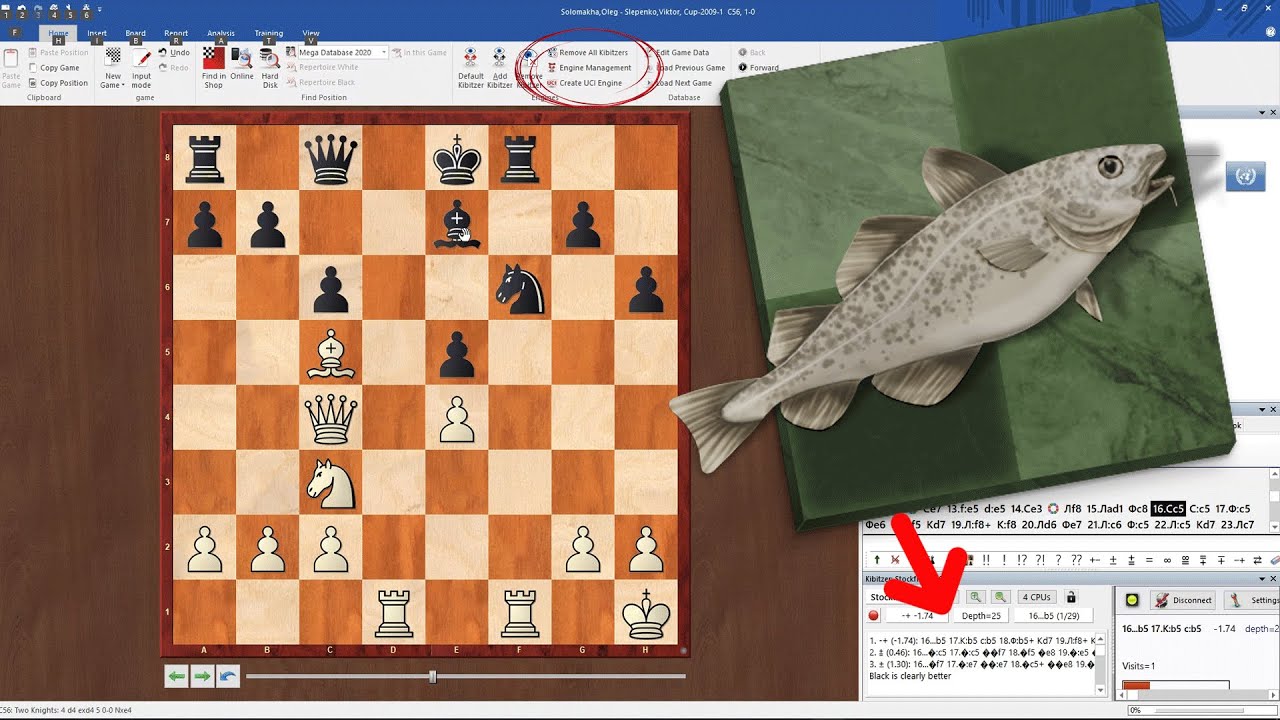1280x720 pixels.
Task: Close the Kibitzer pane
Action: tap(1273, 579)
